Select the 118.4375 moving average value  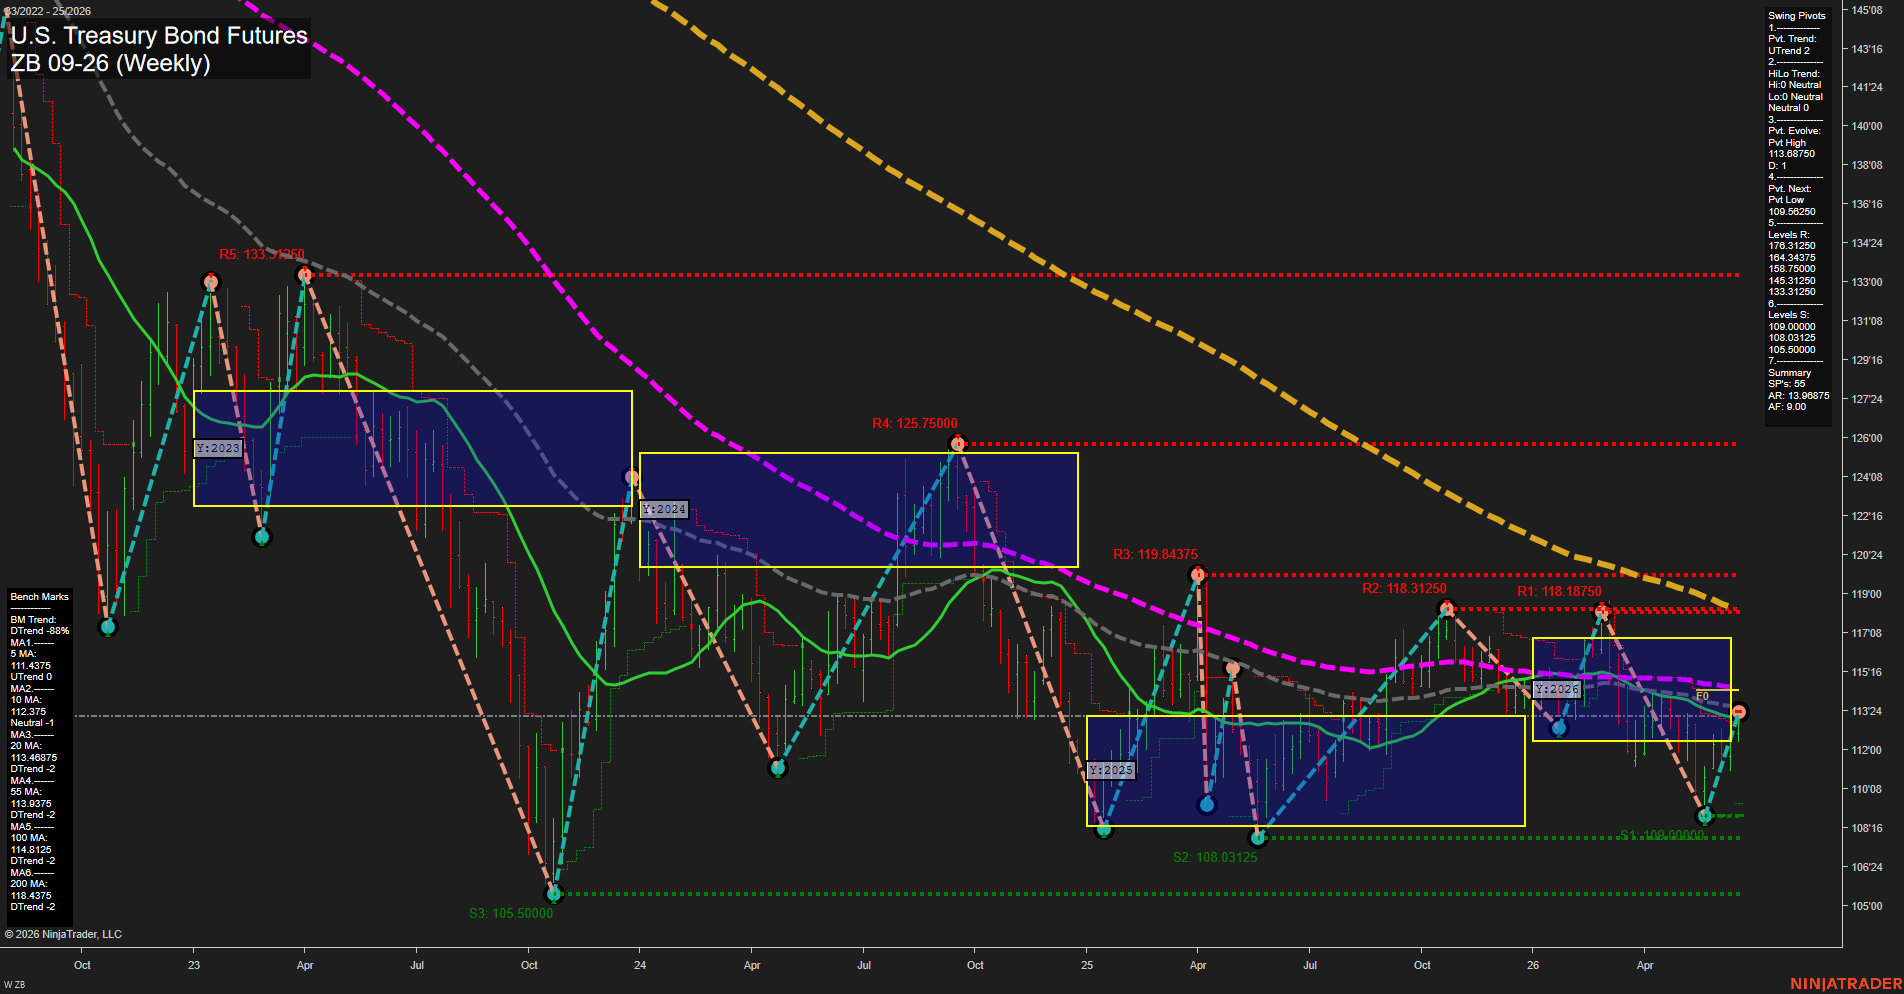tap(30, 896)
